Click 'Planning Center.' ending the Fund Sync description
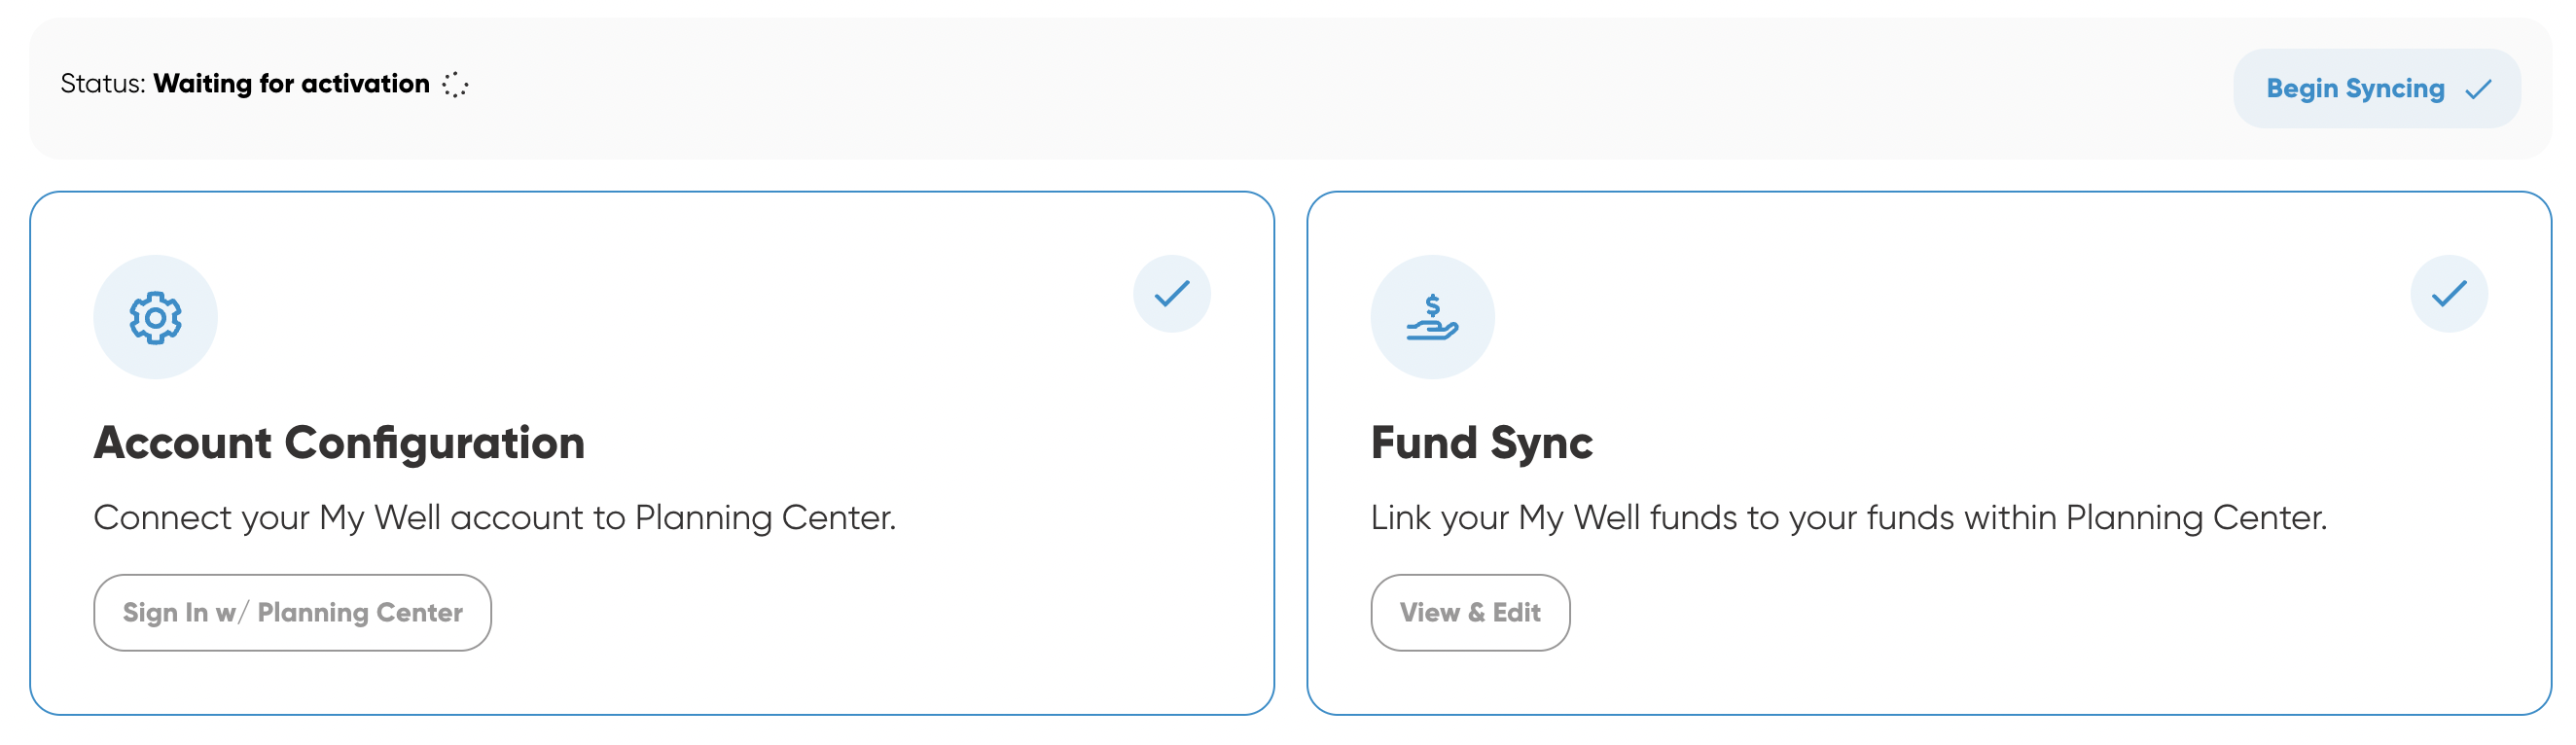 tap(2196, 517)
